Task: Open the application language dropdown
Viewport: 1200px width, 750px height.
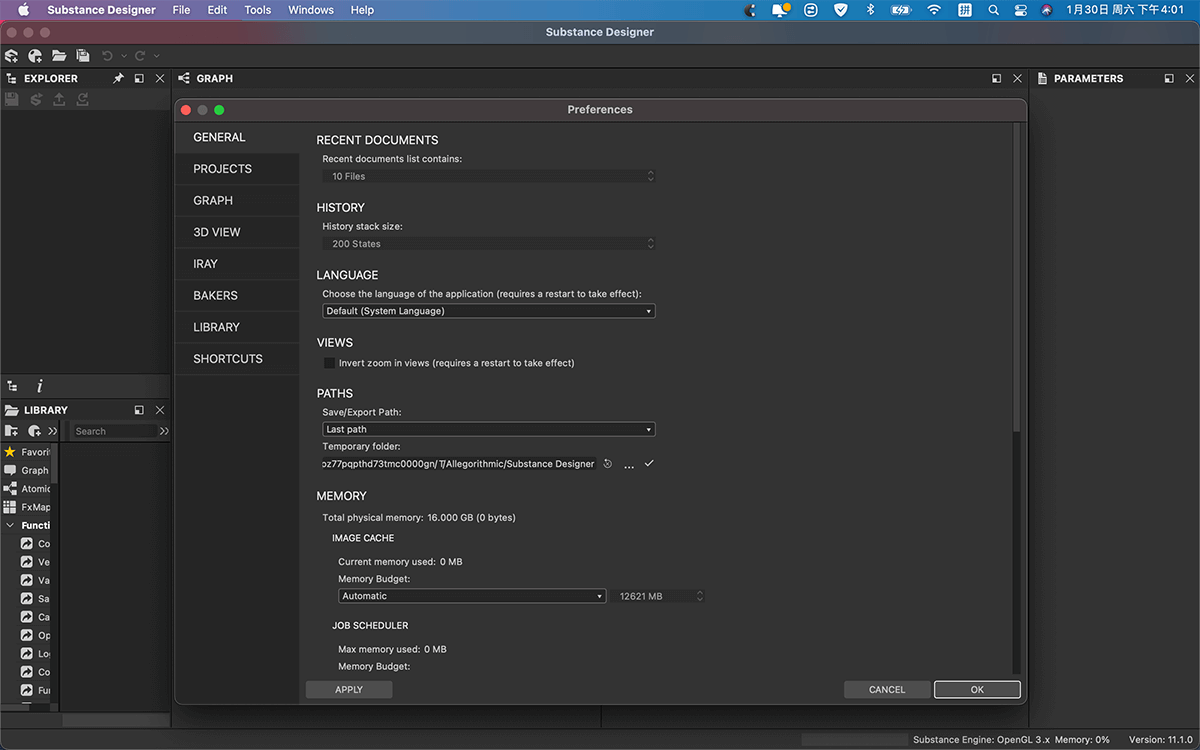Action: click(x=489, y=311)
